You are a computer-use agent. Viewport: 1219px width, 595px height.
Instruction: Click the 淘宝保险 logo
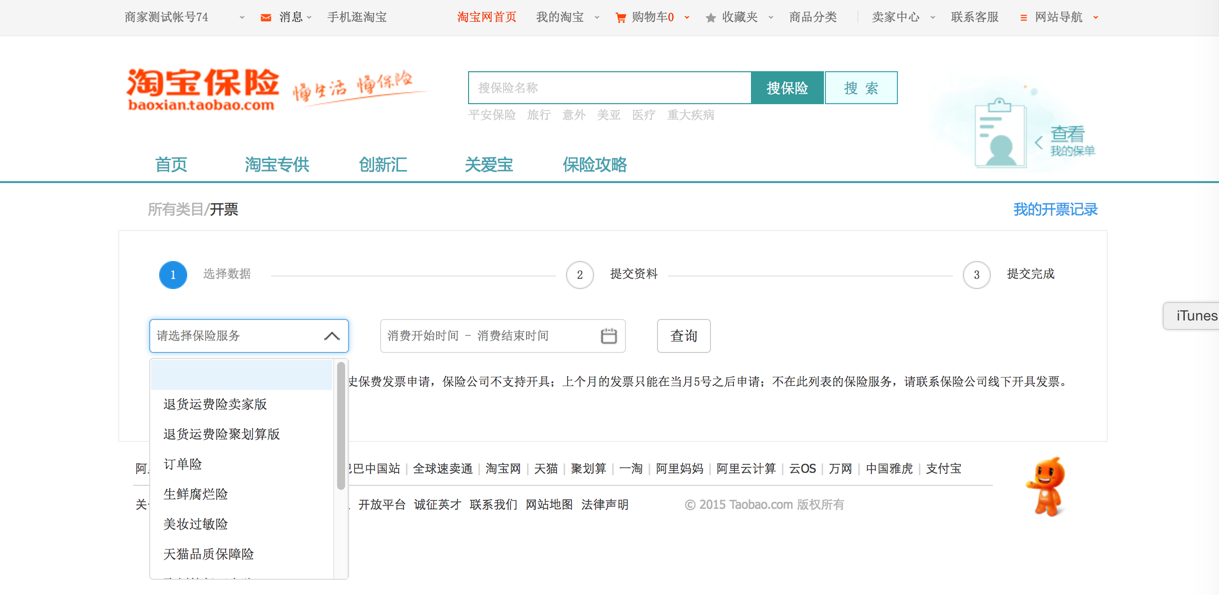[203, 89]
